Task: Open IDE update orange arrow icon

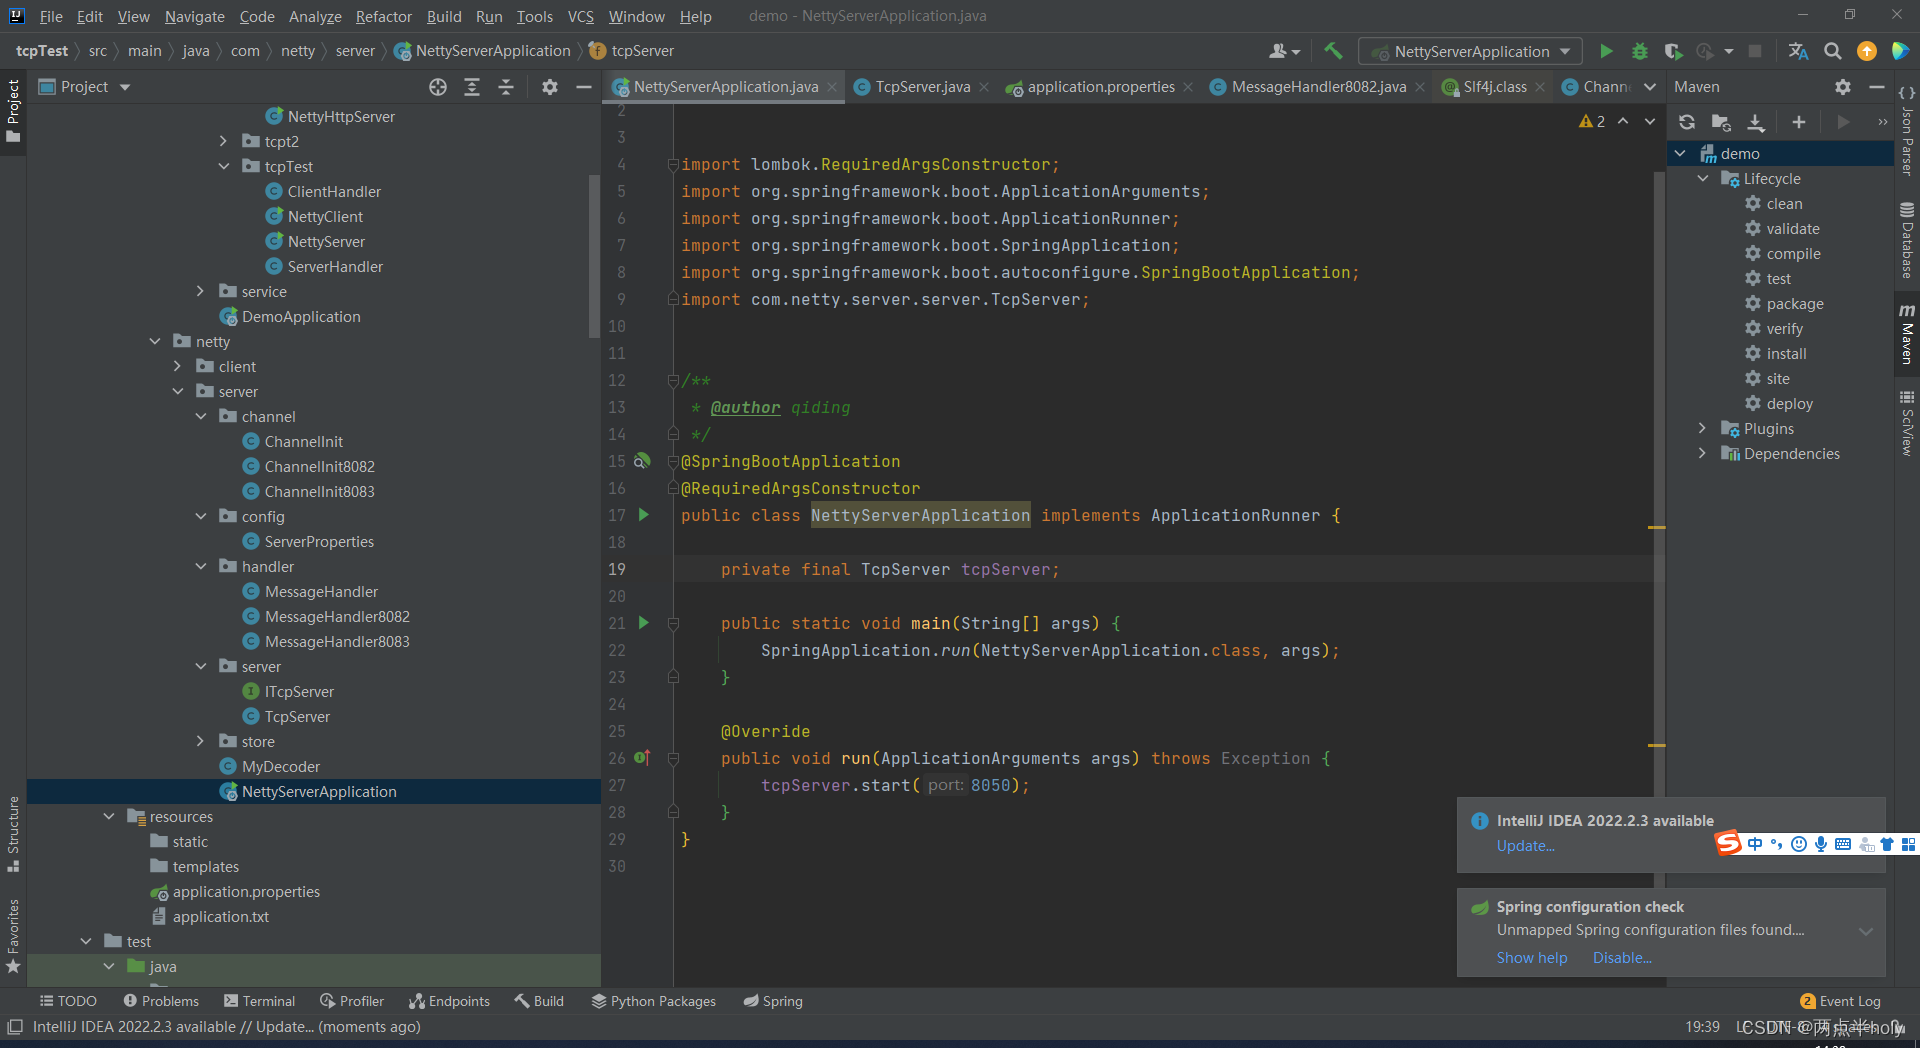Action: (x=1867, y=51)
